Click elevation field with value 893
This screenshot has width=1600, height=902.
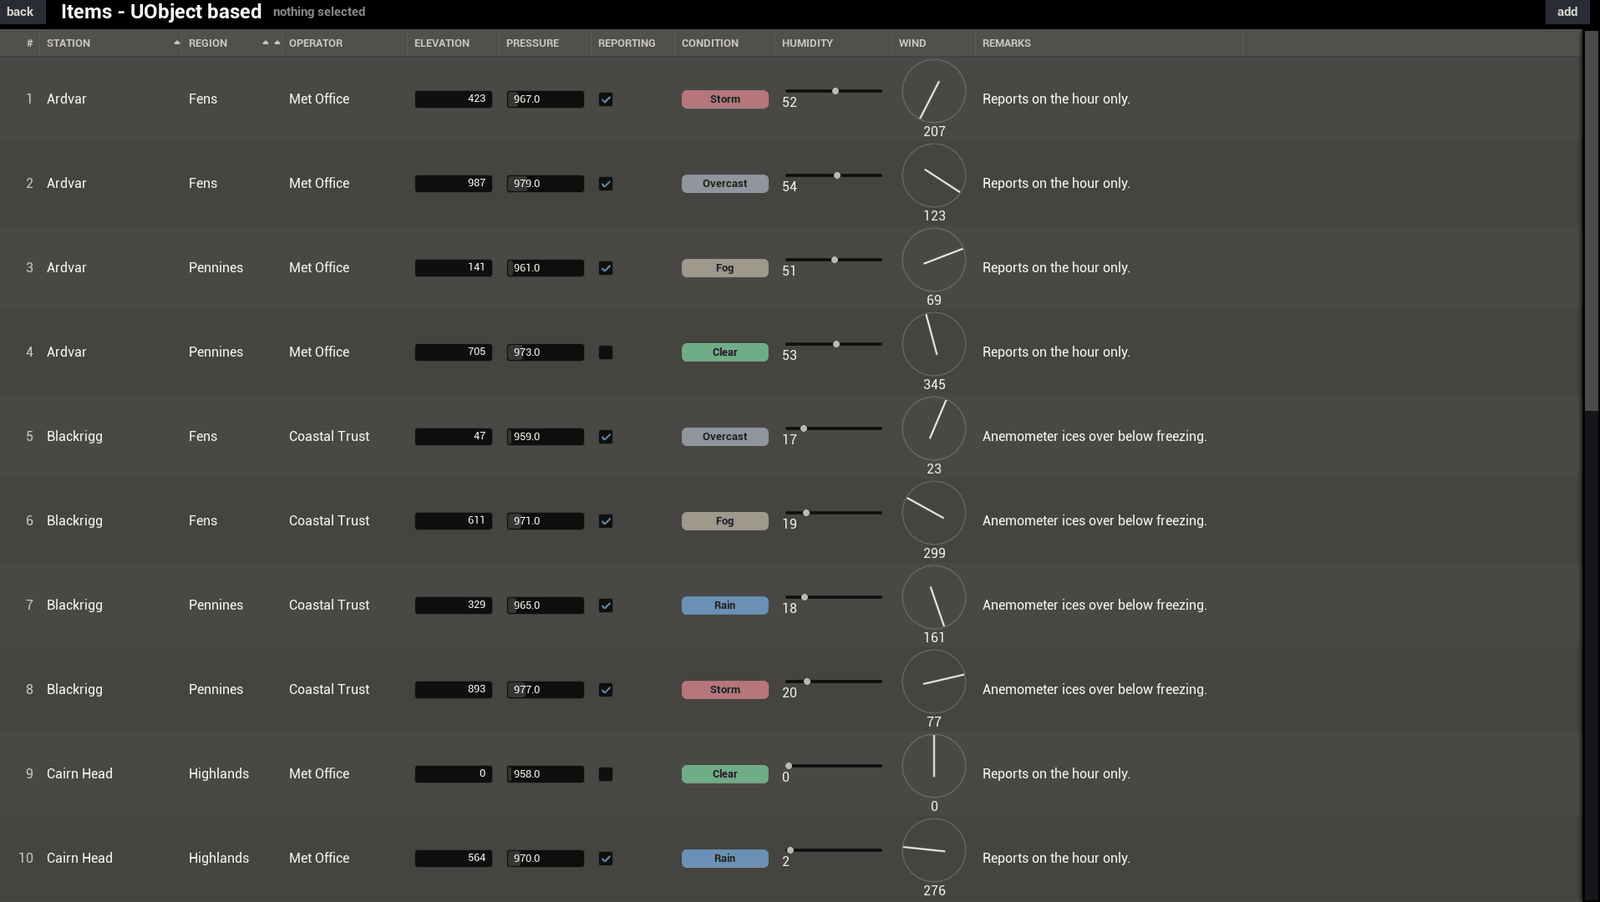(x=453, y=690)
